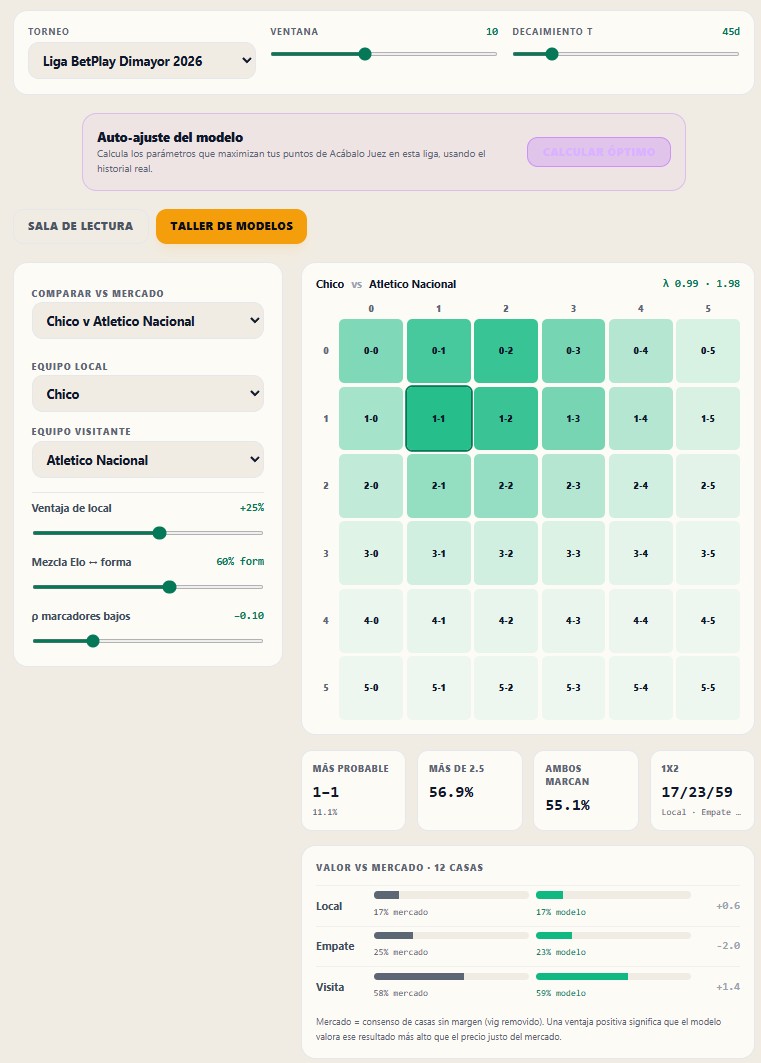
Task: Open the Equipo Local dropdown showing Chico
Action: point(148,394)
